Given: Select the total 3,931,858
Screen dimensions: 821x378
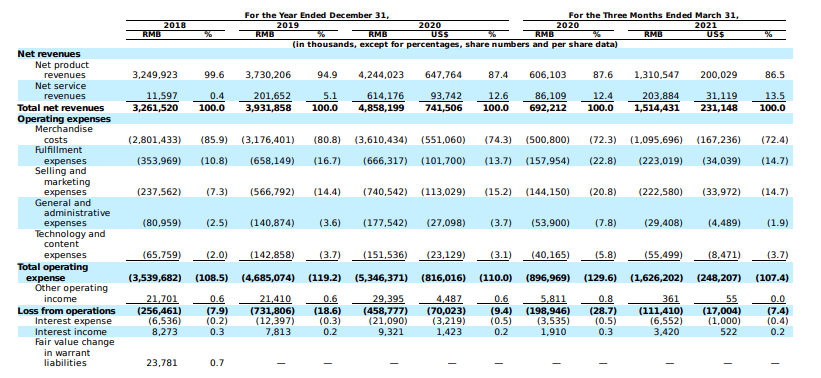Looking at the screenshot, I should tap(268, 108).
